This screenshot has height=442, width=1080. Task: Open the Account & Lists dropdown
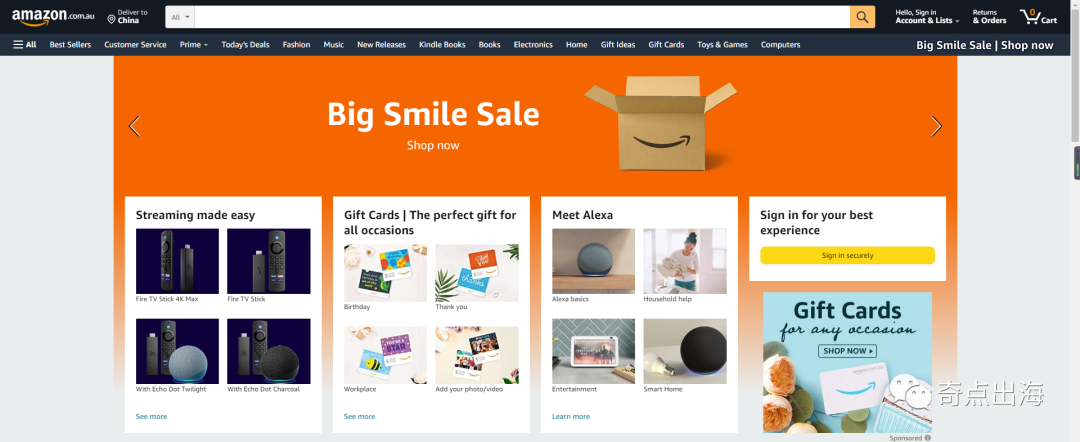click(x=927, y=17)
